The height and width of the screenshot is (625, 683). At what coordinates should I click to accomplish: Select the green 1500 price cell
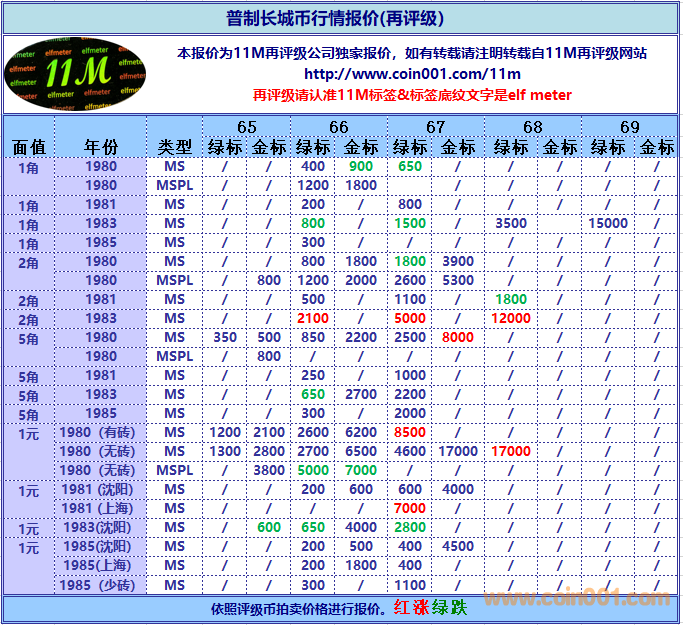point(410,223)
